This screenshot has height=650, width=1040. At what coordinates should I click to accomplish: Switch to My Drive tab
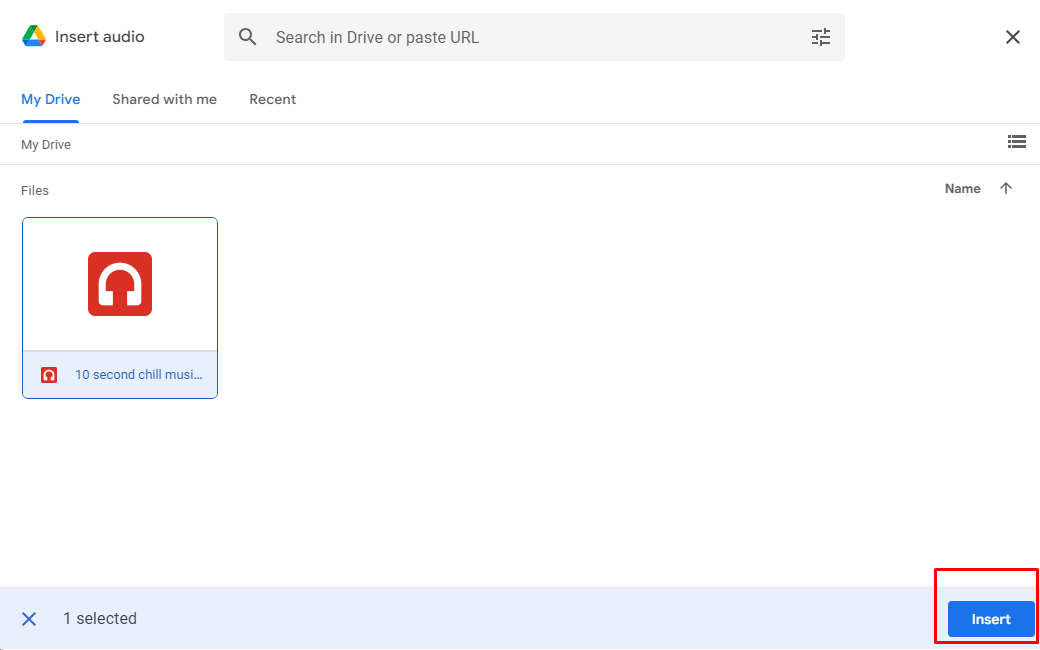click(50, 99)
